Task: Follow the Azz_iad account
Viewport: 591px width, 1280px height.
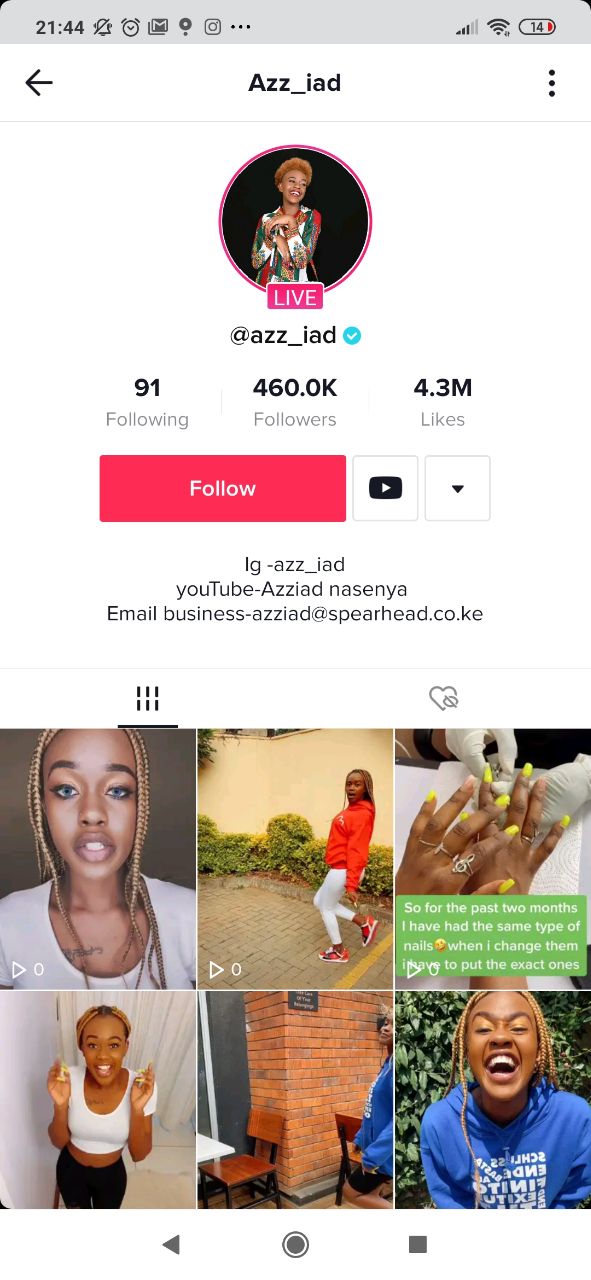Action: tap(223, 488)
